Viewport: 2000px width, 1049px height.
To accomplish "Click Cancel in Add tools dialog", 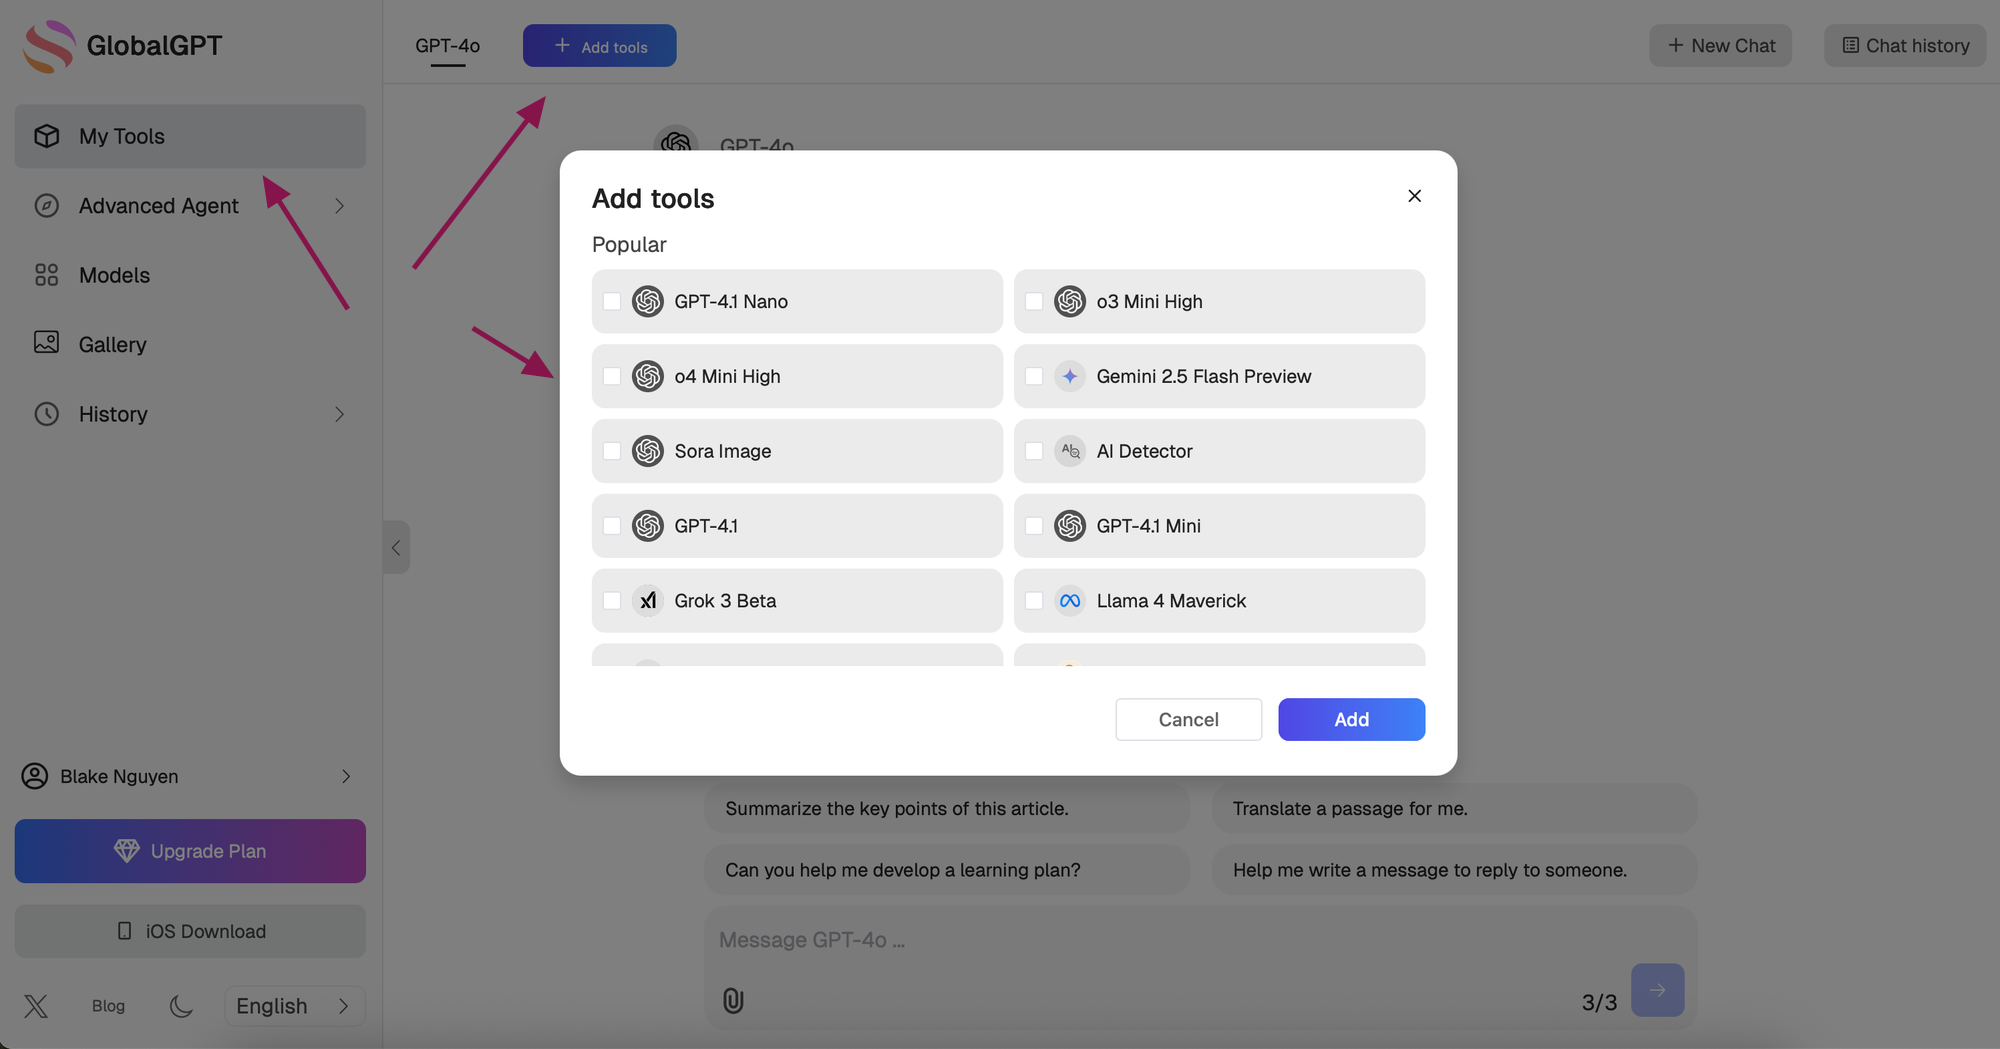I will (1188, 720).
